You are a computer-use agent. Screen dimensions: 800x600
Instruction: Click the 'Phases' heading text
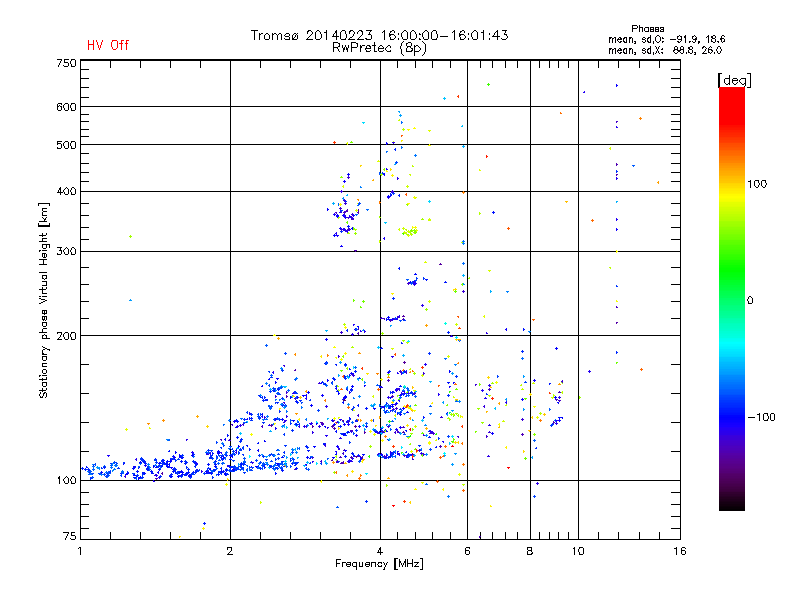[647, 29]
